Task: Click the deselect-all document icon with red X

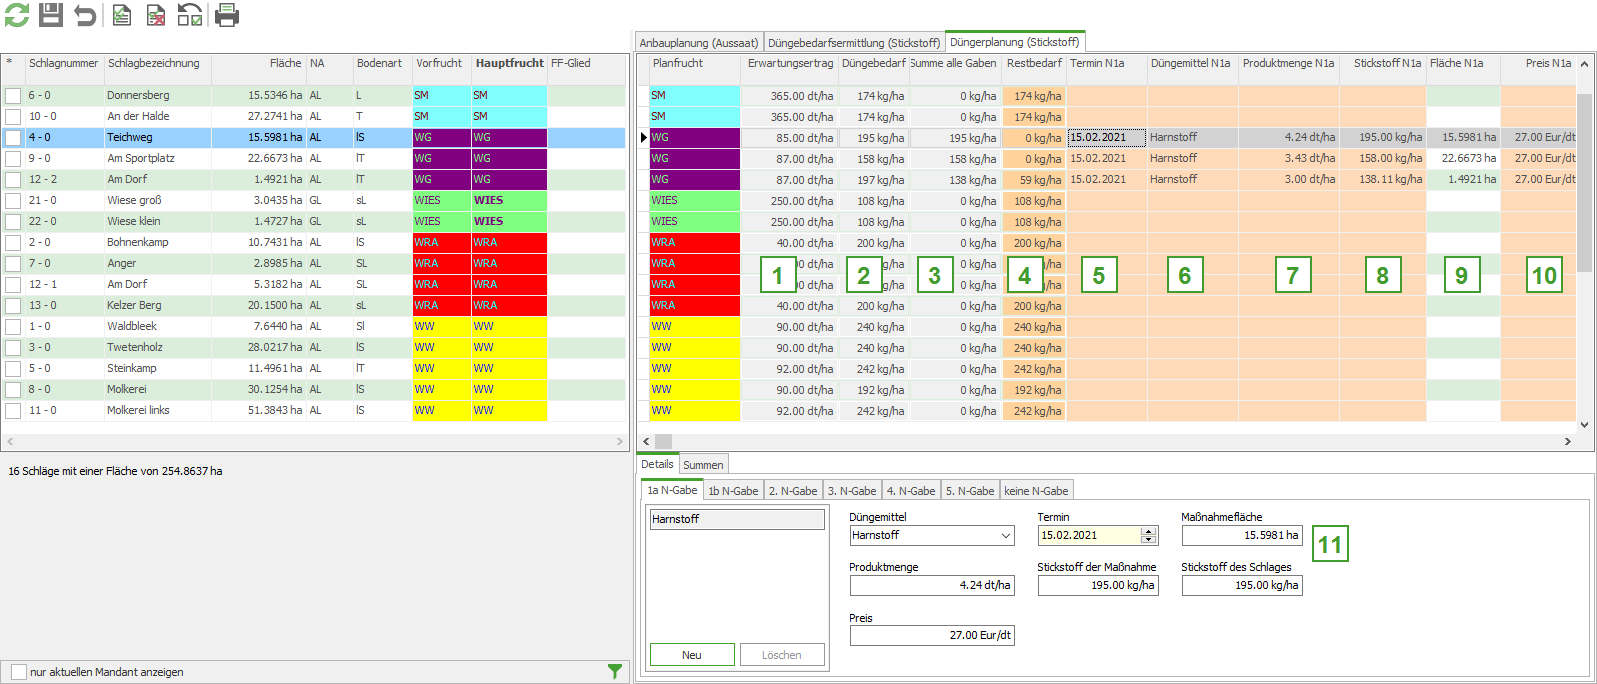Action: [156, 15]
